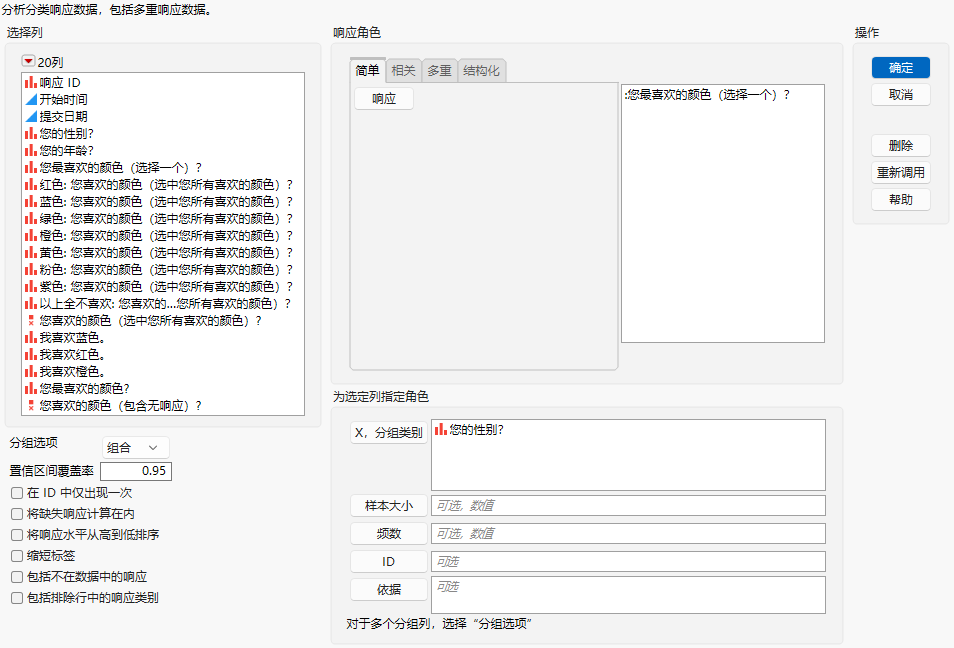Select 您的性别? text in X分组类别 box
Screen dimensions: 954x648
pos(476,430)
